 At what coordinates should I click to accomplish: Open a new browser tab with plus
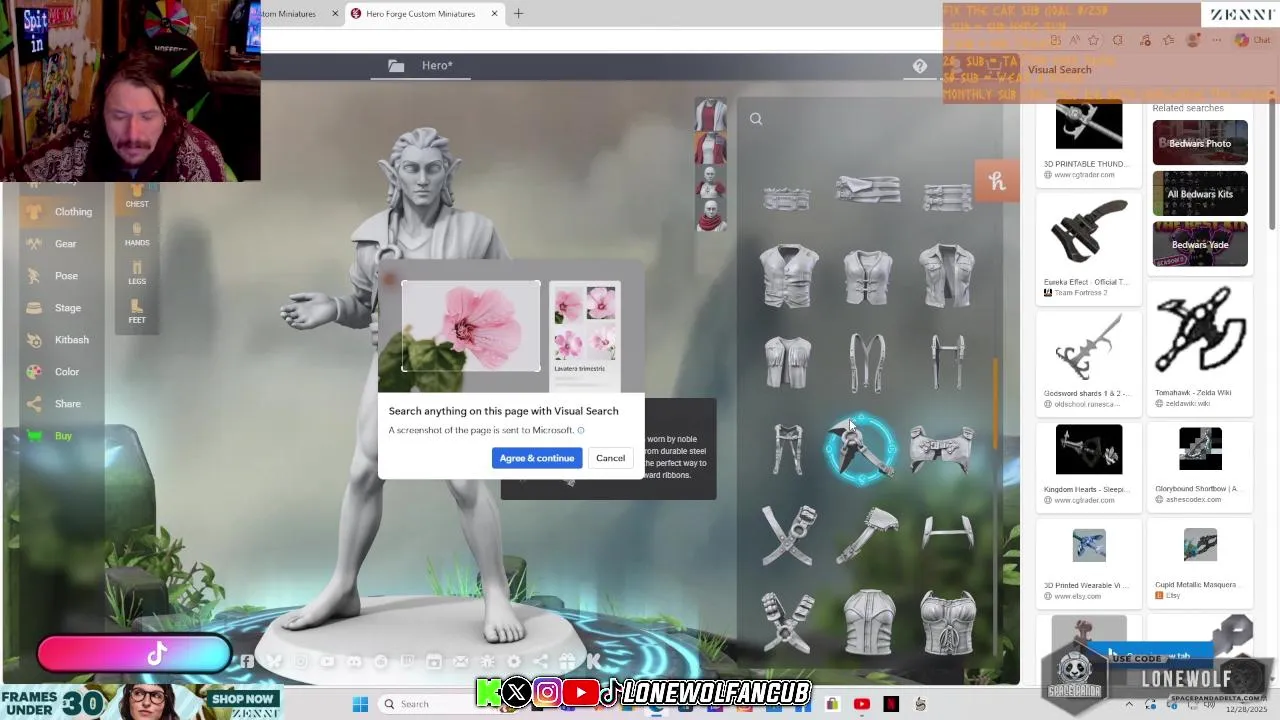coord(518,14)
